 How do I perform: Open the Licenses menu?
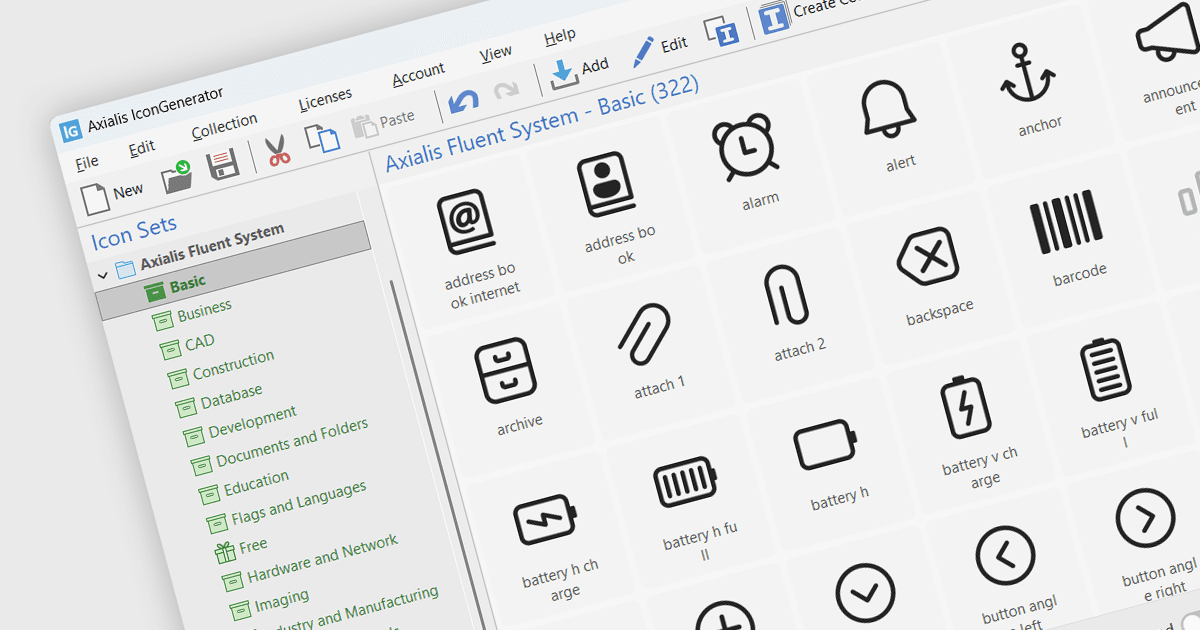325,99
